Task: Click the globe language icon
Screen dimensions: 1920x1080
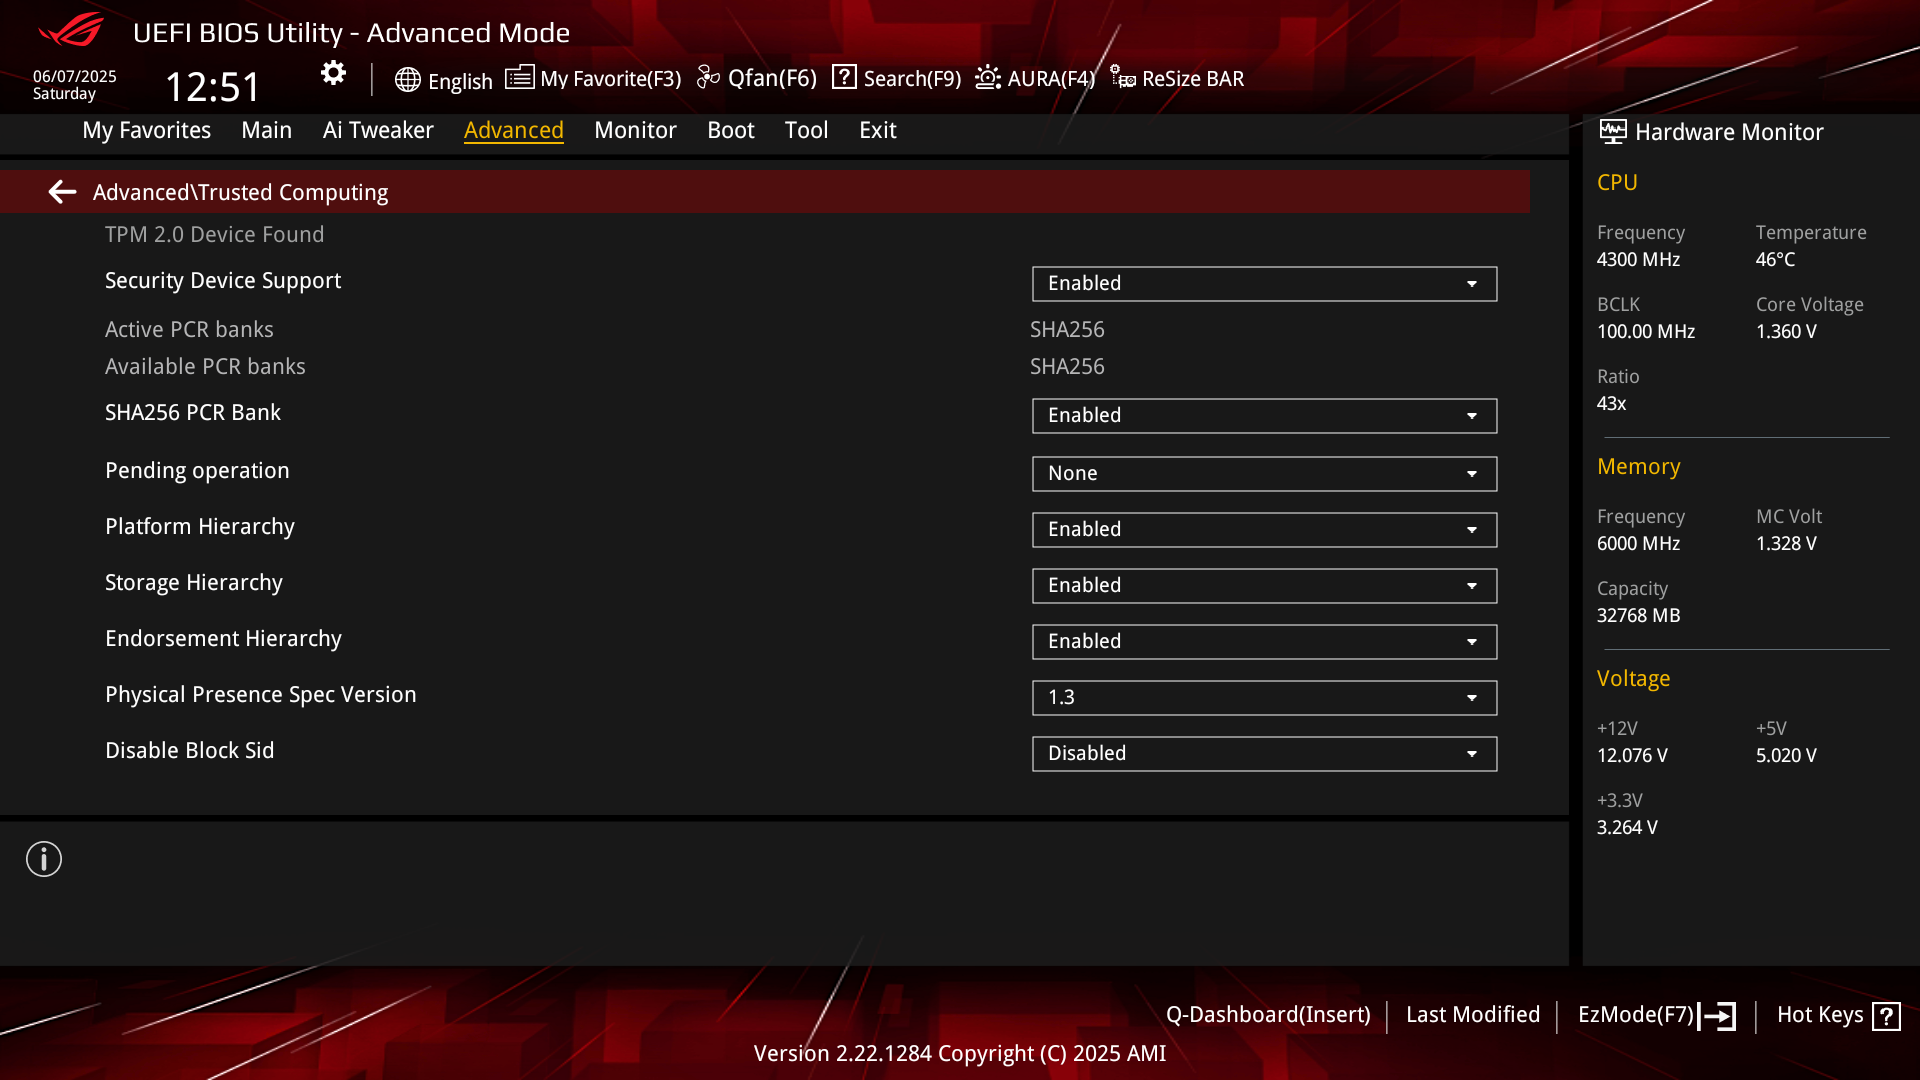Action: pos(407,80)
